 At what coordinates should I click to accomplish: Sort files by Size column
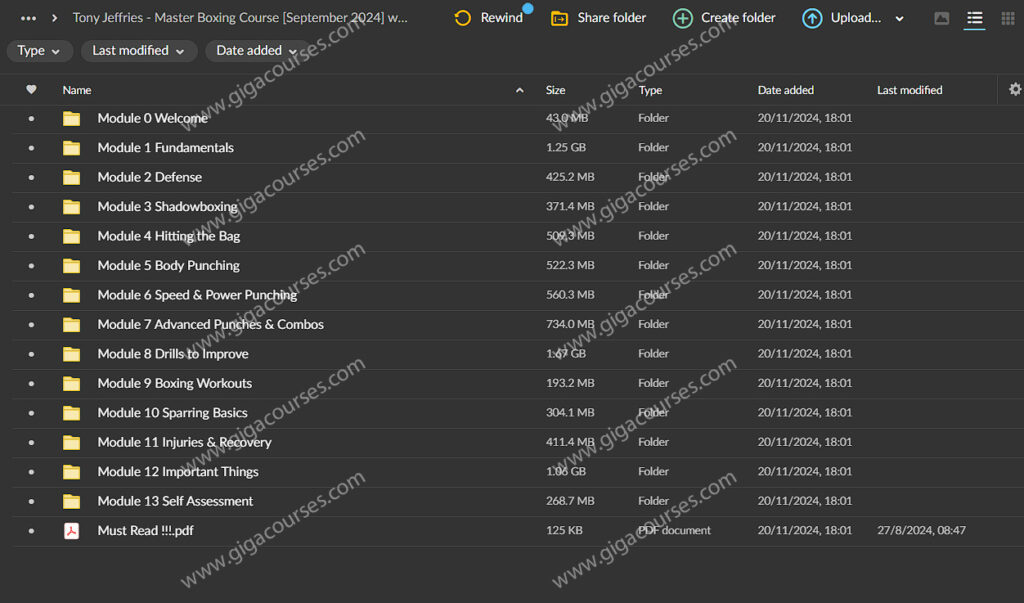click(x=555, y=90)
